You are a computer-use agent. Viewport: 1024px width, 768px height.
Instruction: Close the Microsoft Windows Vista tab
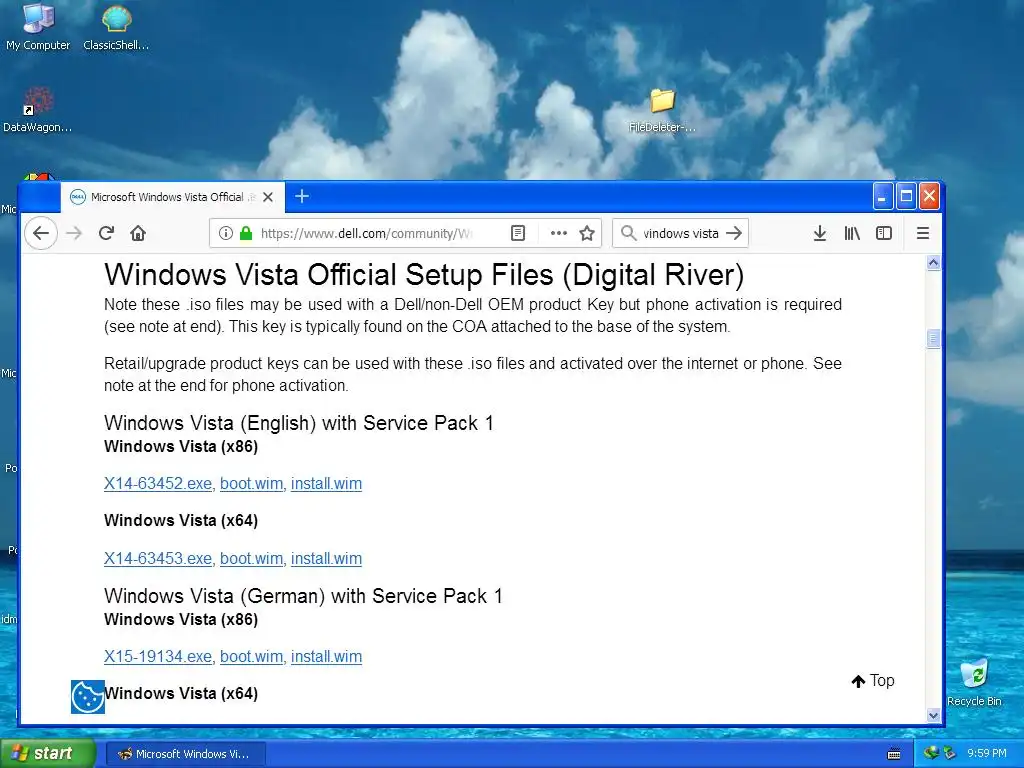point(268,197)
